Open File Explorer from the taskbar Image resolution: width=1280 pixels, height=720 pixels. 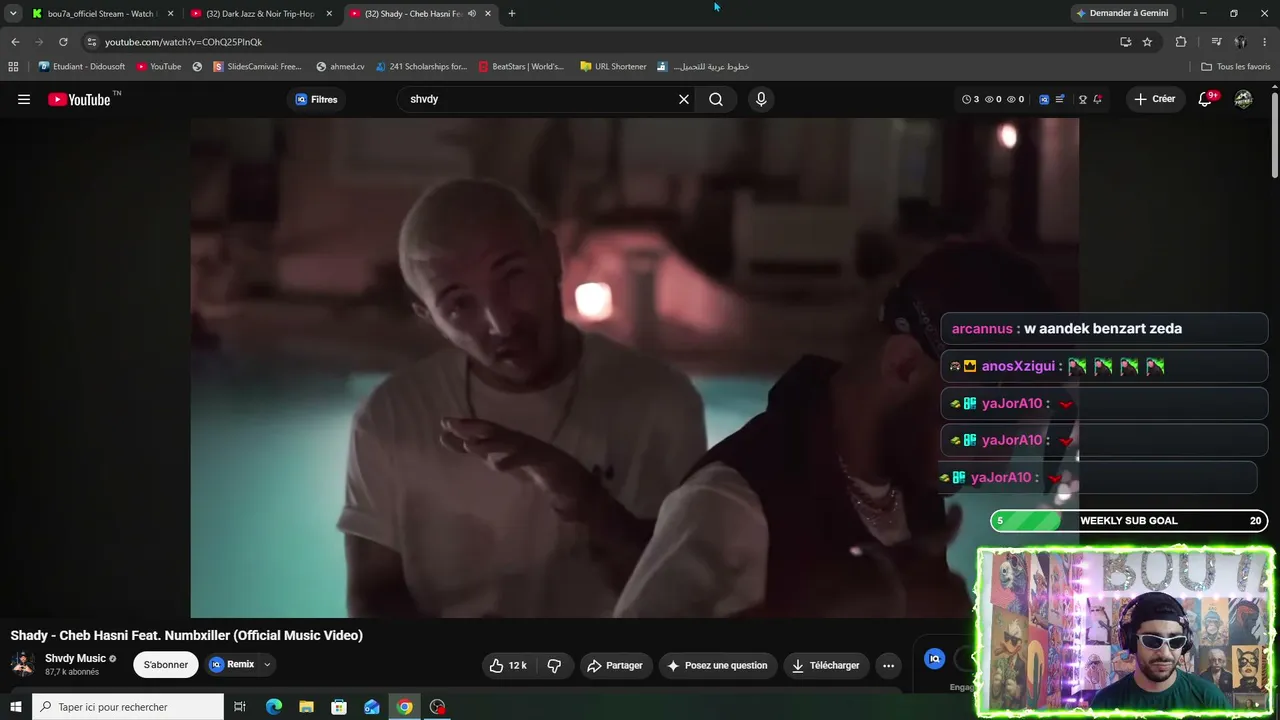[x=306, y=707]
